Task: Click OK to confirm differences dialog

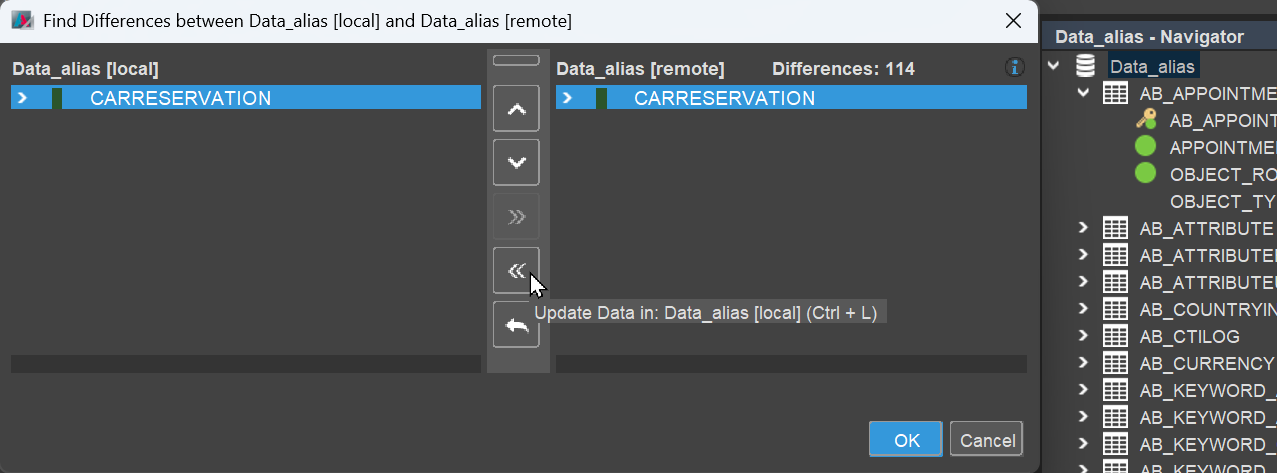Action: [906, 440]
